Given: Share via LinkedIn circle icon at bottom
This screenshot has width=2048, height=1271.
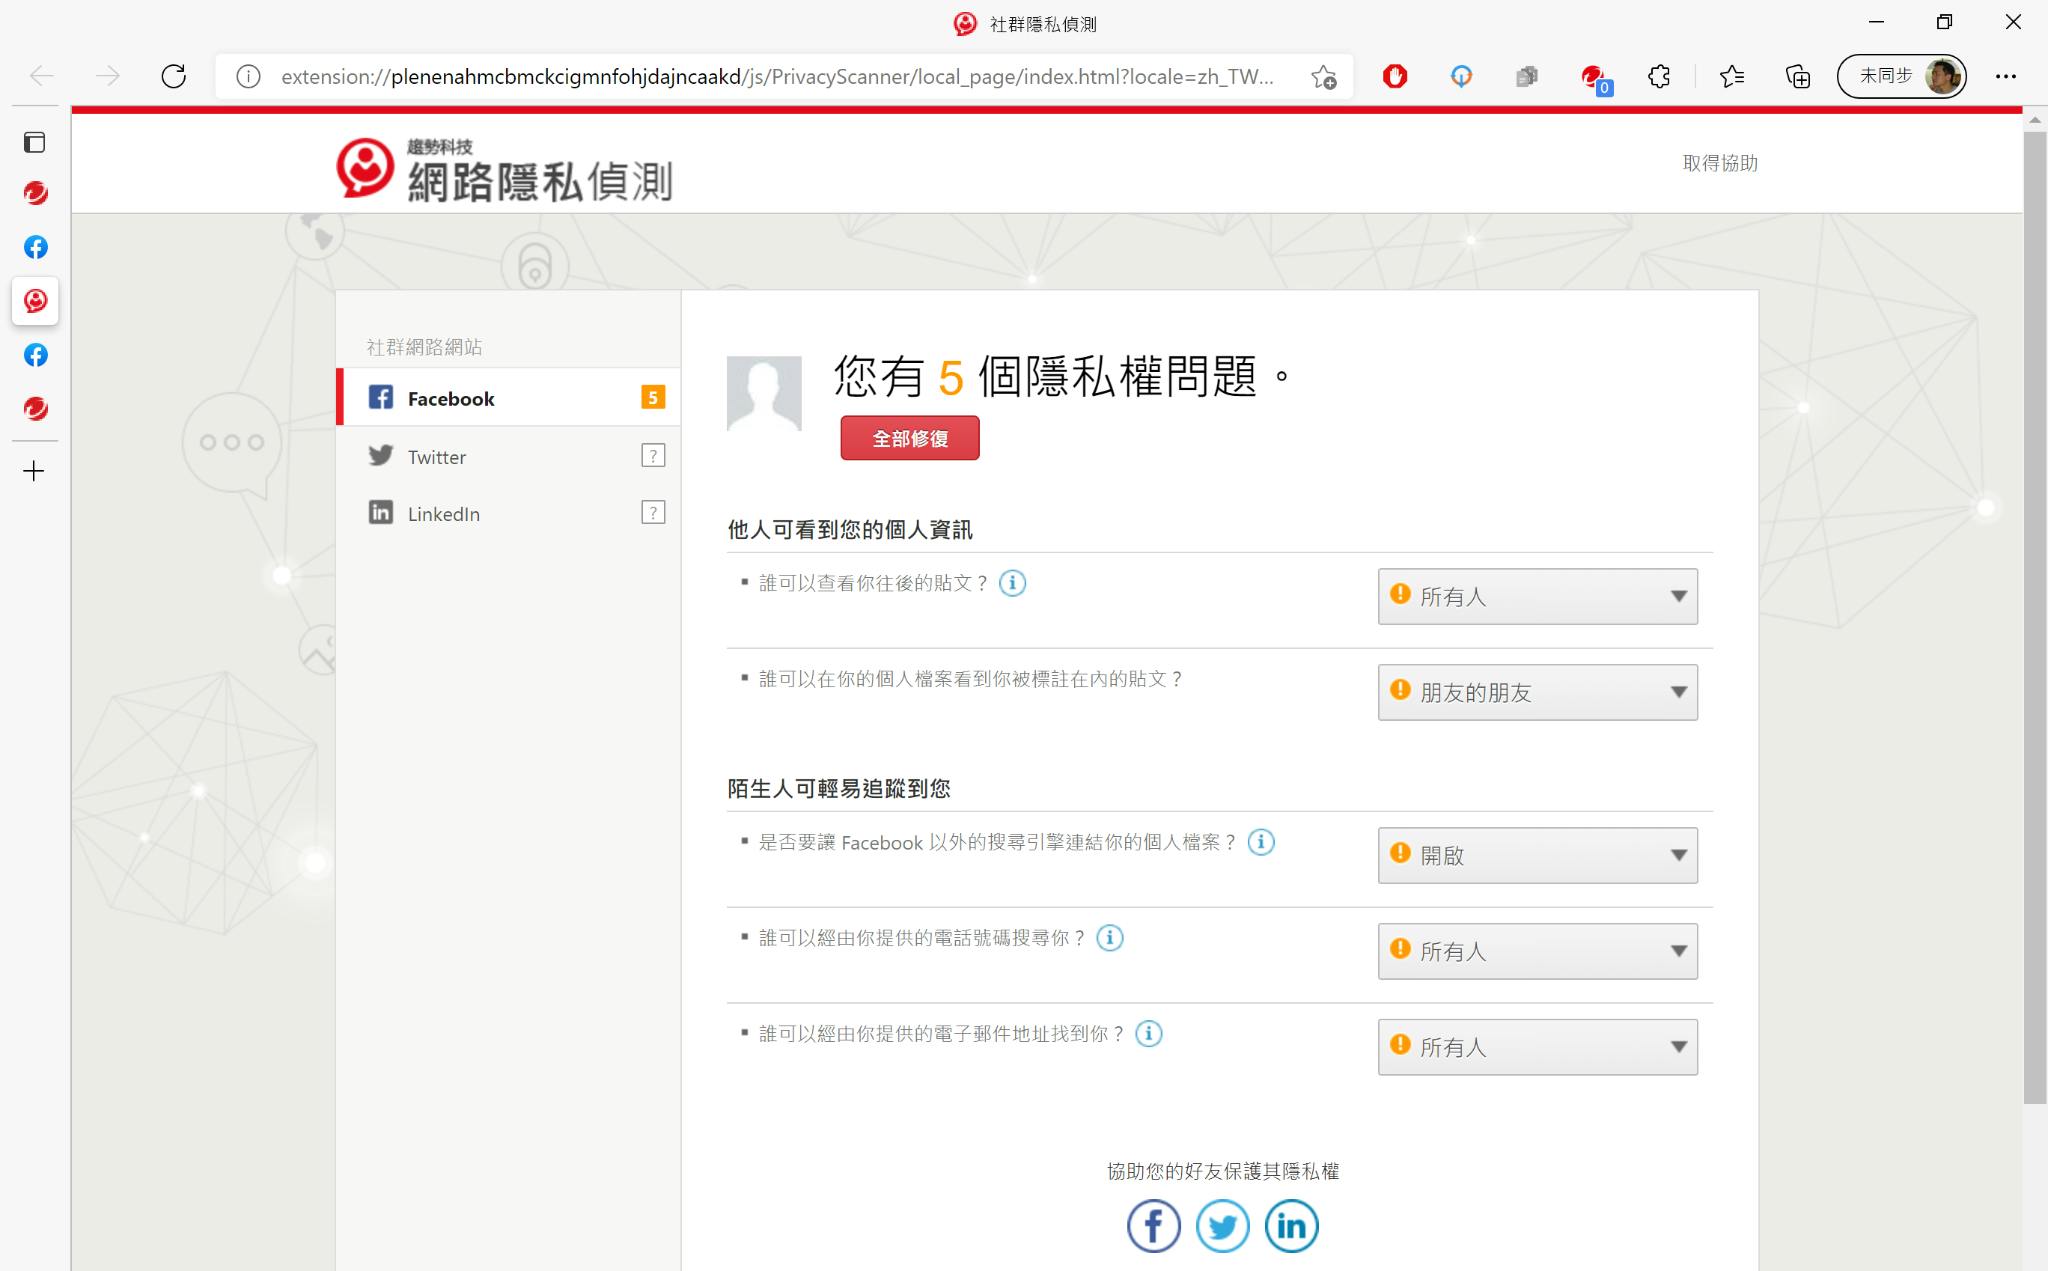Looking at the screenshot, I should click(x=1292, y=1226).
